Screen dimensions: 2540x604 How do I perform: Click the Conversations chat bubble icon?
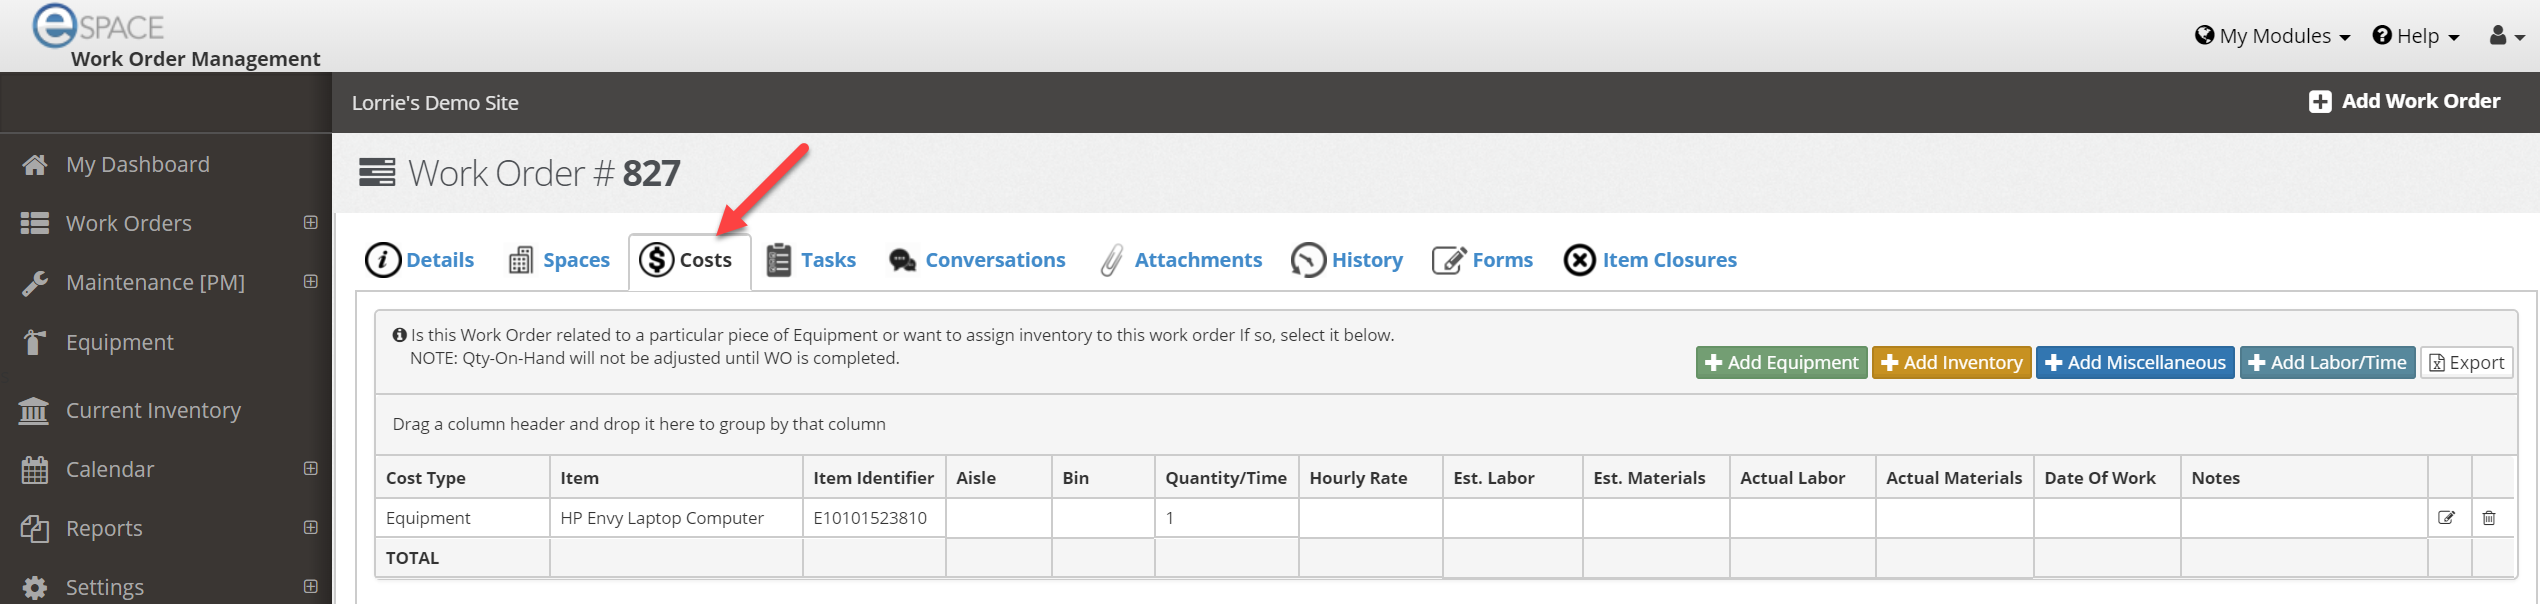903,261
